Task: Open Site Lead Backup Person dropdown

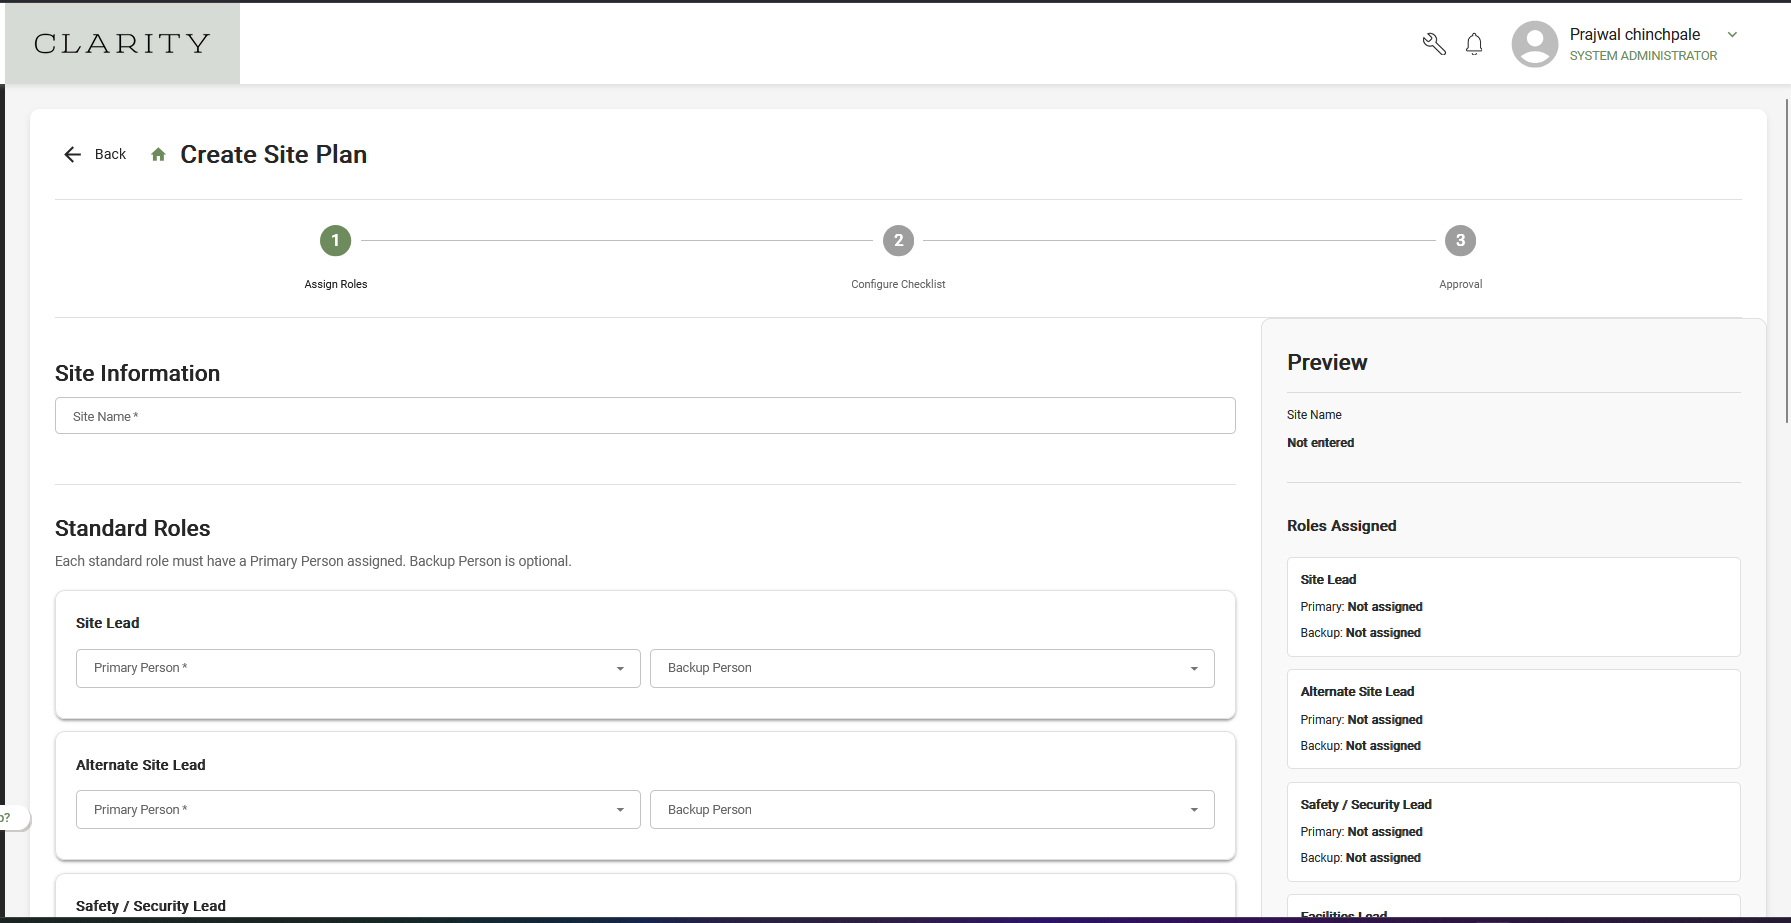Action: coord(932,668)
